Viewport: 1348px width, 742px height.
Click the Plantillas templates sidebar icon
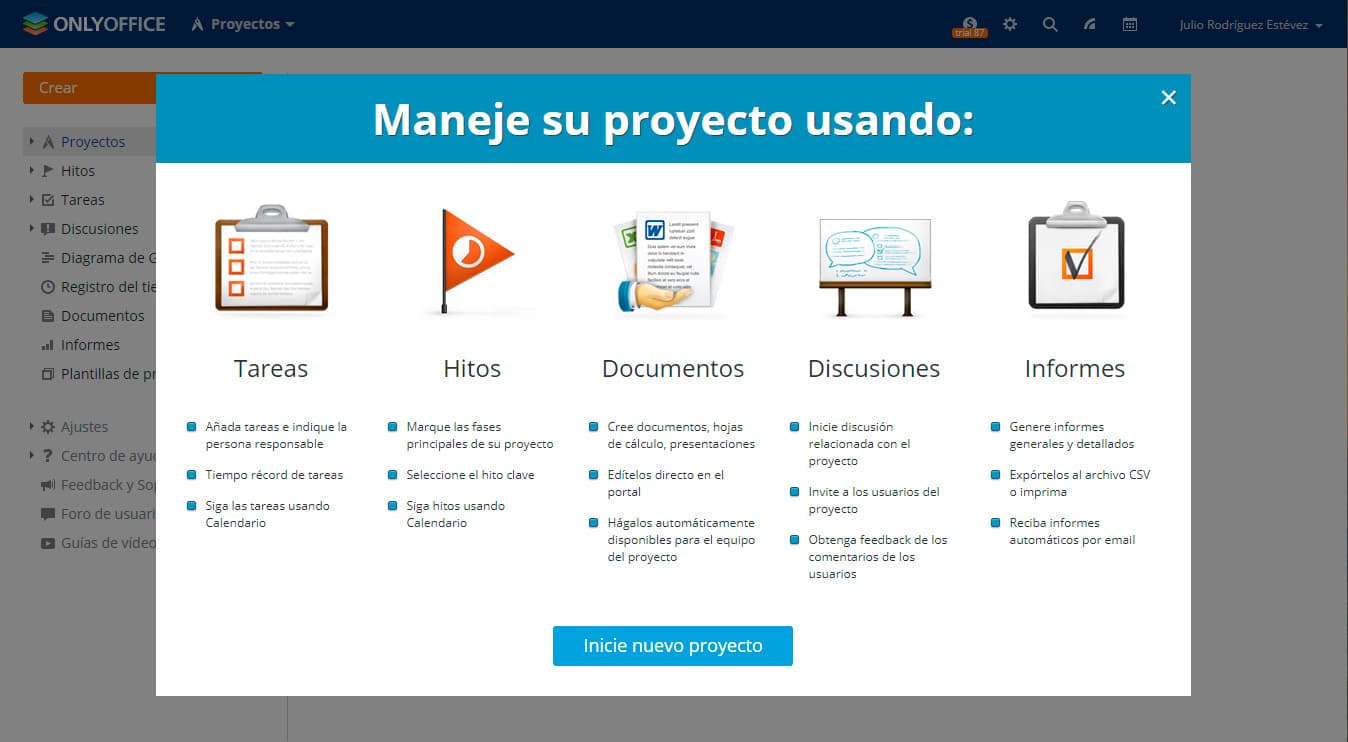point(48,374)
